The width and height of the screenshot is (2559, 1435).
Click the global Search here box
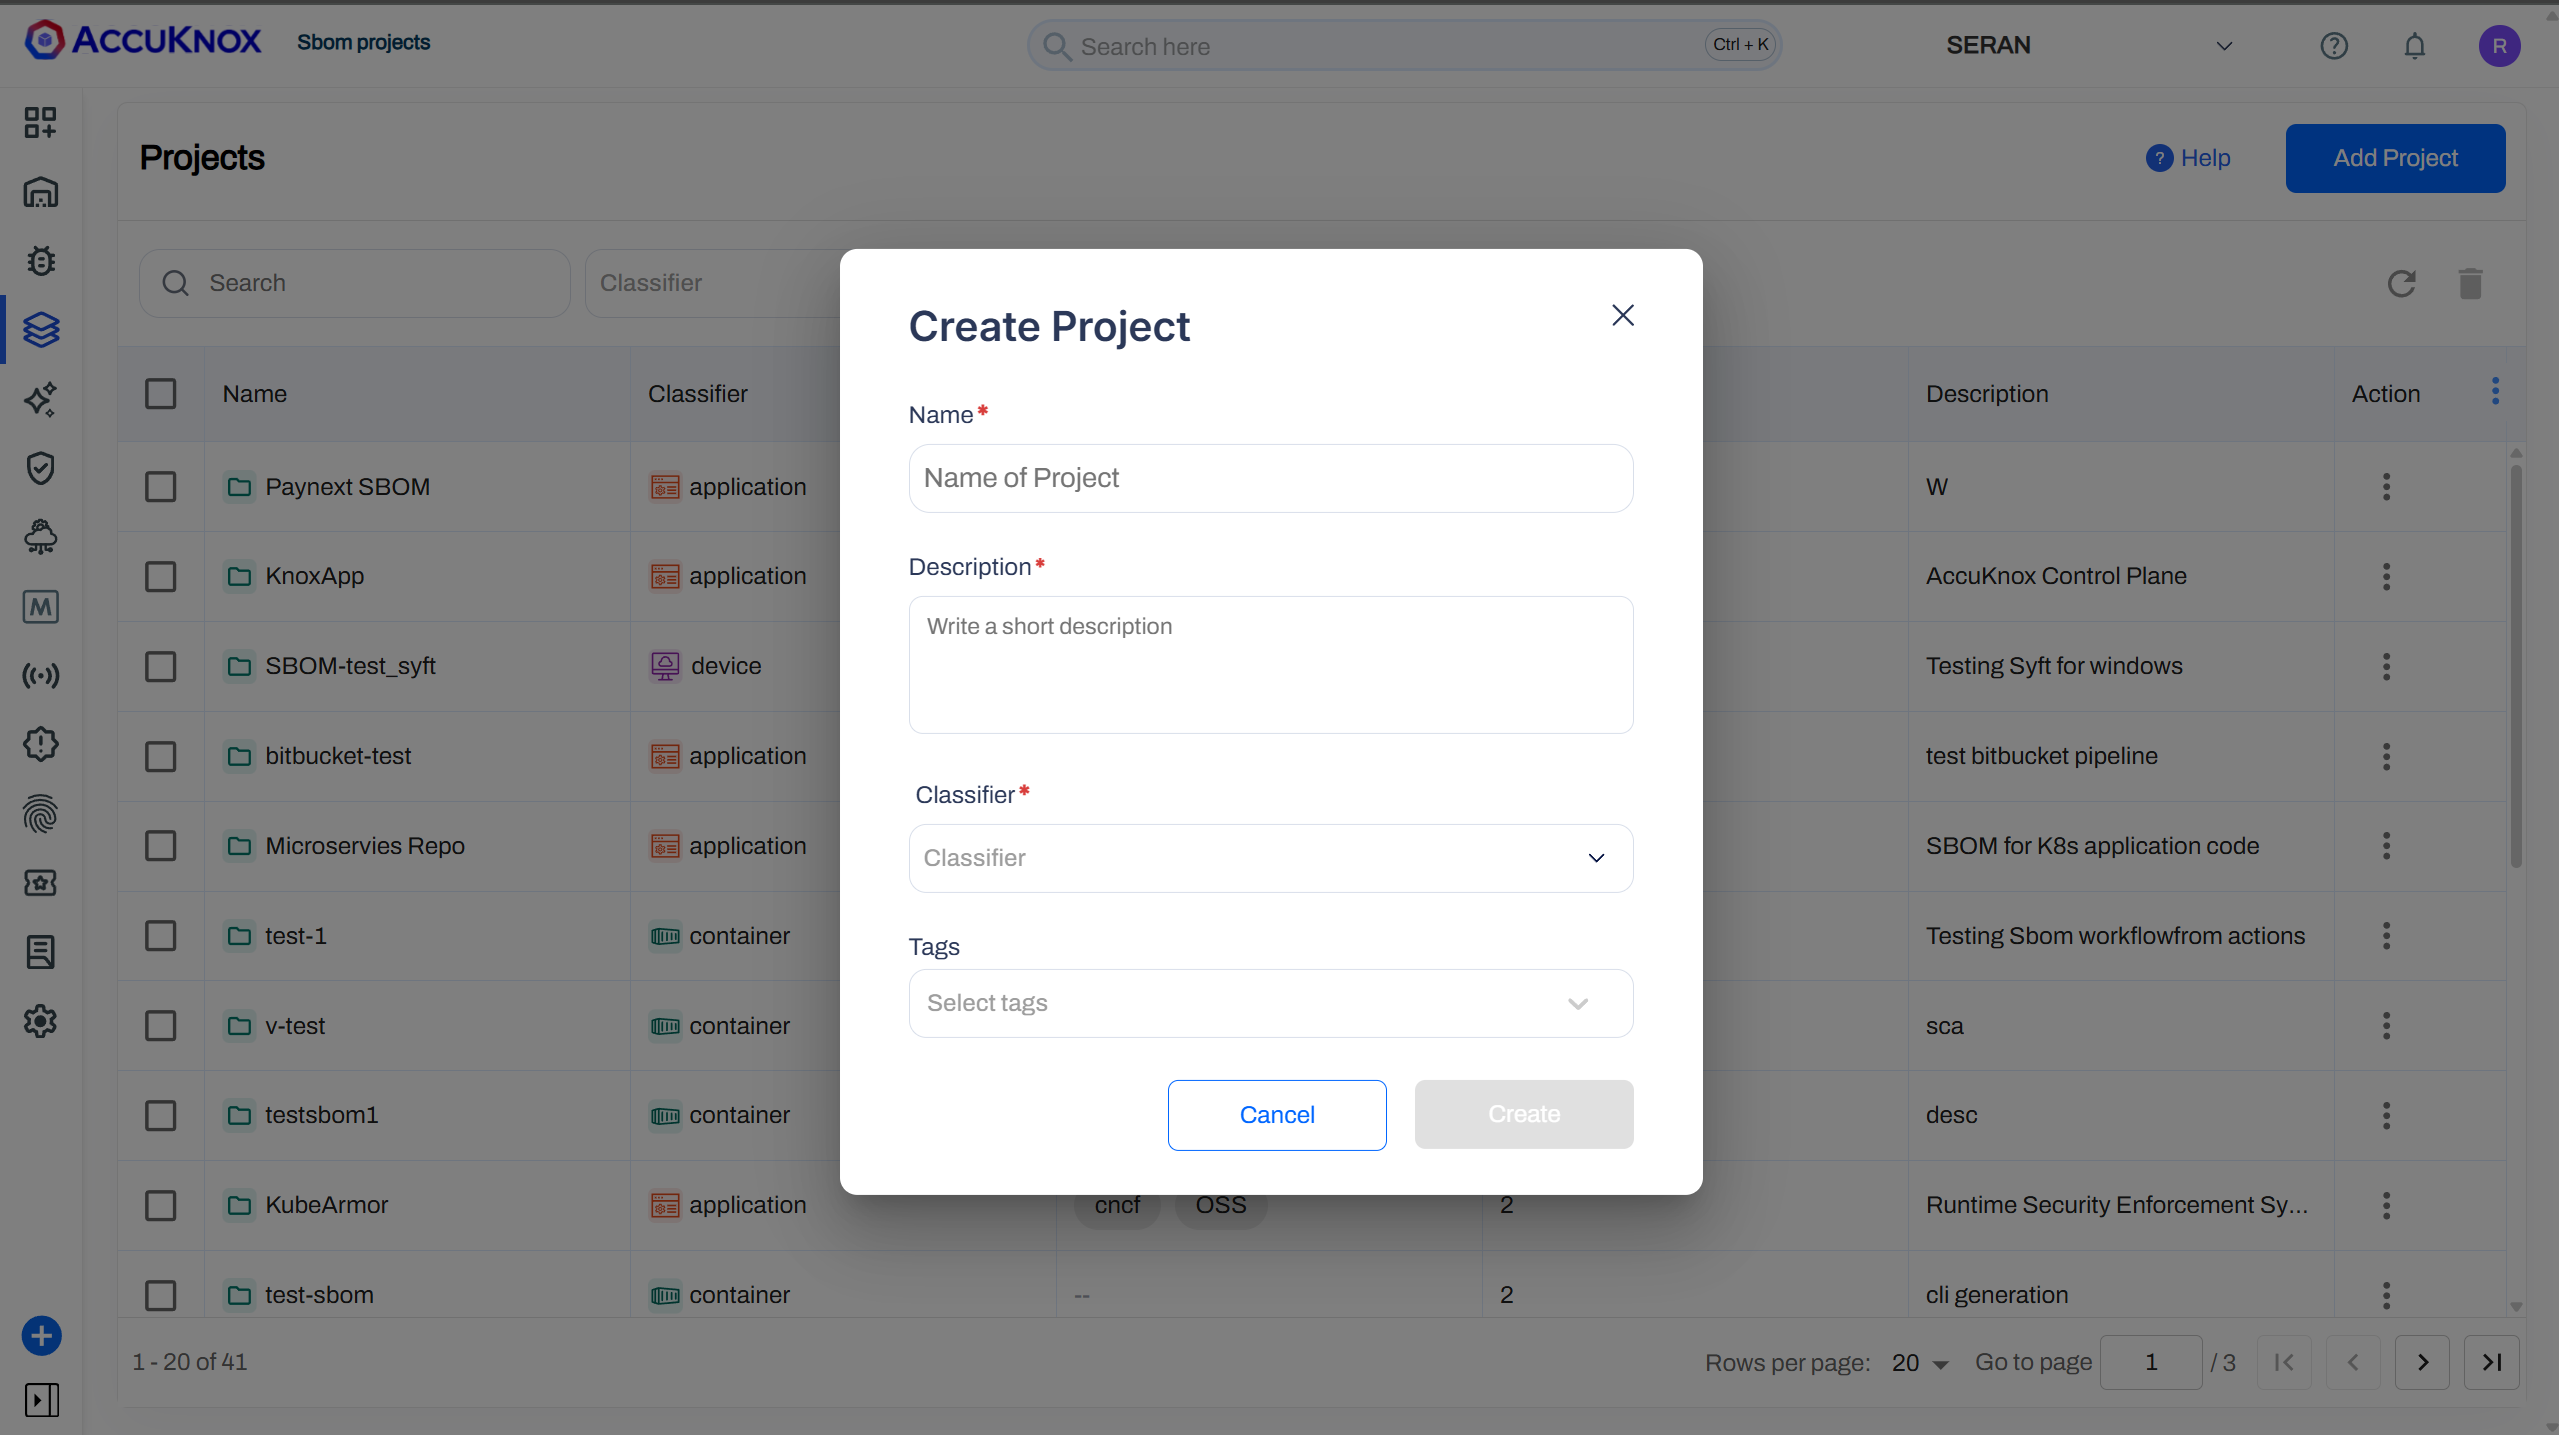click(1404, 46)
